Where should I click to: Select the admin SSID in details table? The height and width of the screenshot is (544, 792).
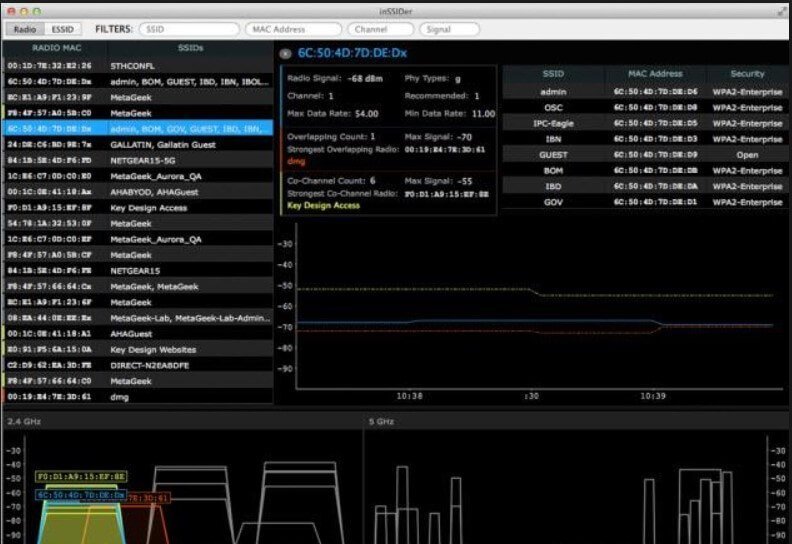(x=646, y=92)
